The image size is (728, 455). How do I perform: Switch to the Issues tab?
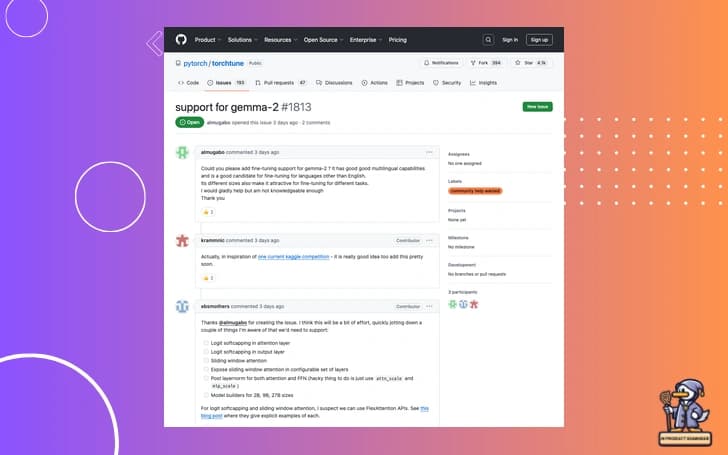226,83
